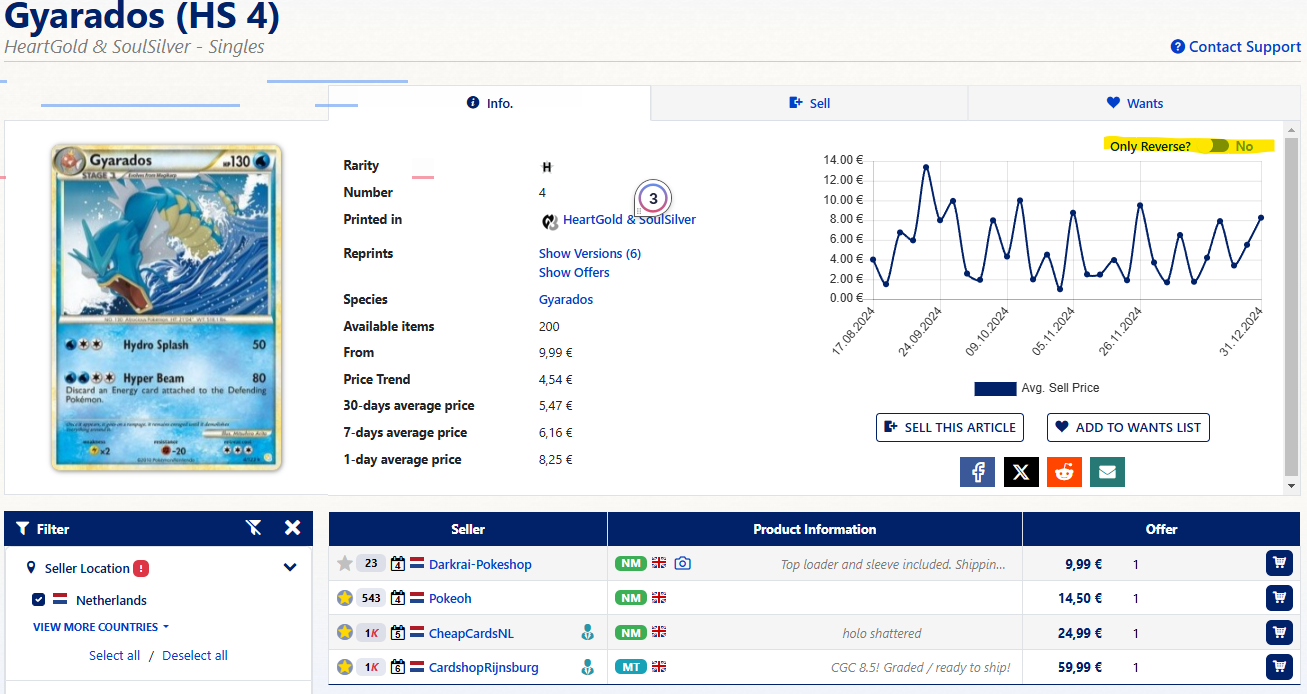Image resolution: width=1307 pixels, height=694 pixels.
Task: Share the card on Reddit
Action: click(1064, 472)
